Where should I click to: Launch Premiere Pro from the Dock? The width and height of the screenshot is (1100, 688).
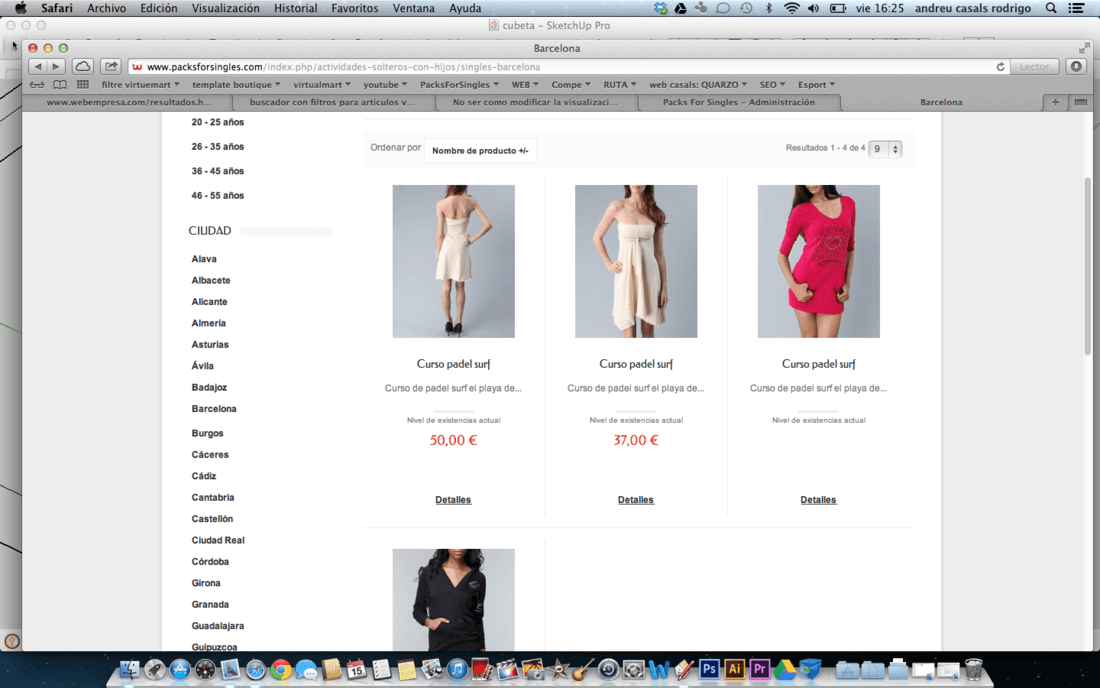tap(760, 669)
